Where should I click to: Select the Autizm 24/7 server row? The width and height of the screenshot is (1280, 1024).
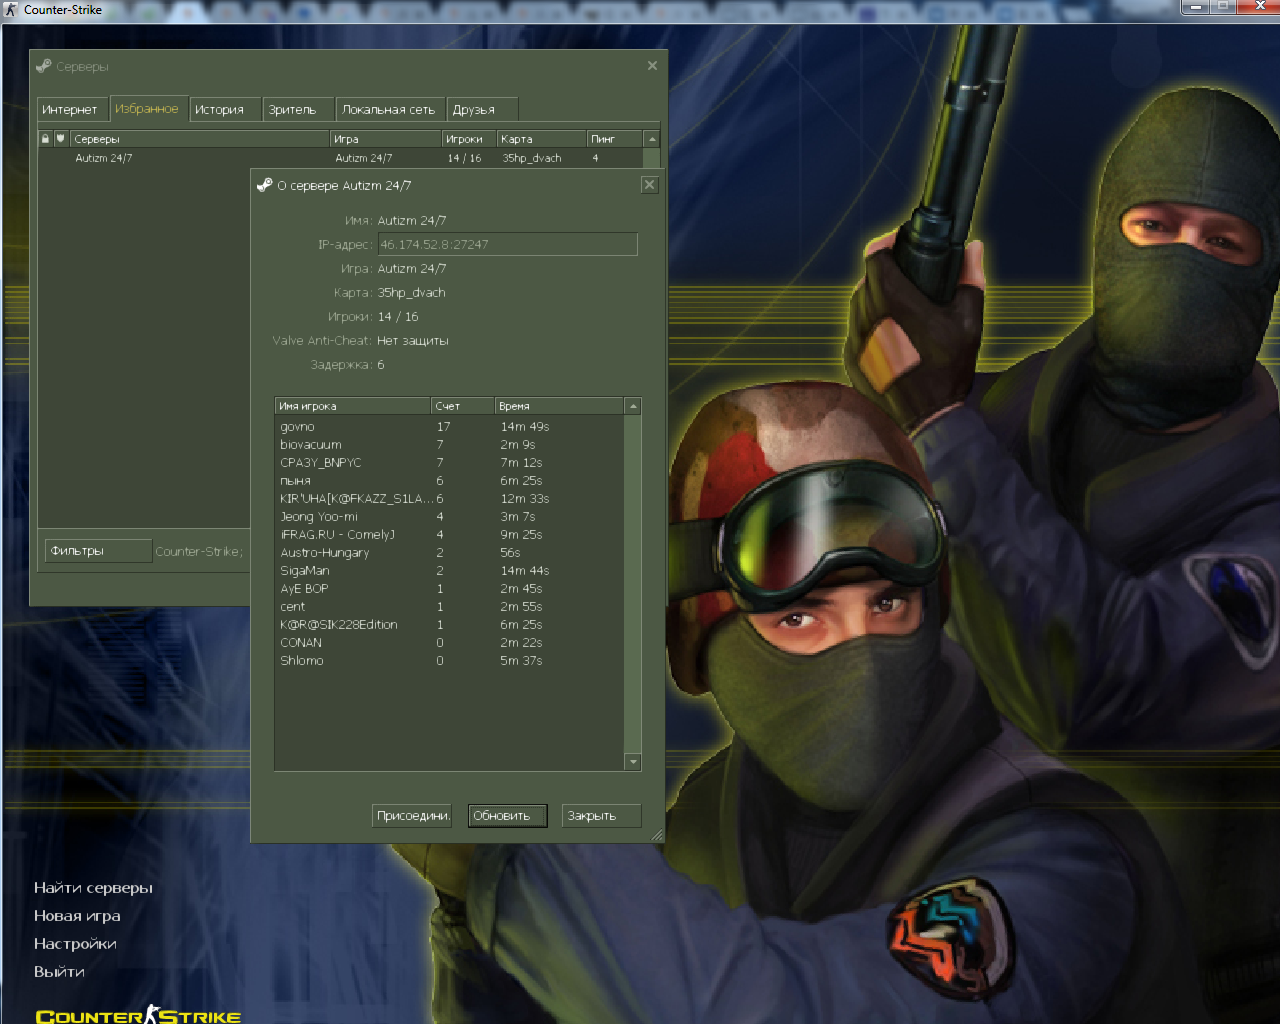click(340, 158)
